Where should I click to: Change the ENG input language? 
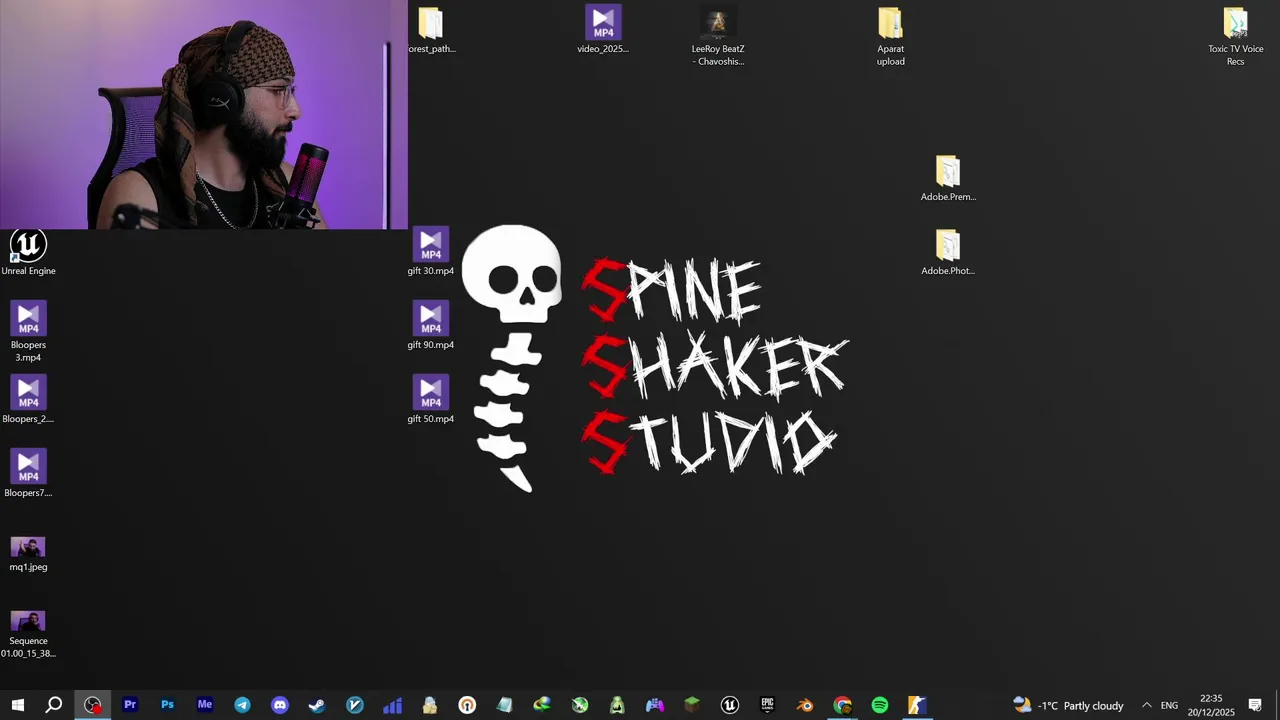[1169, 705]
